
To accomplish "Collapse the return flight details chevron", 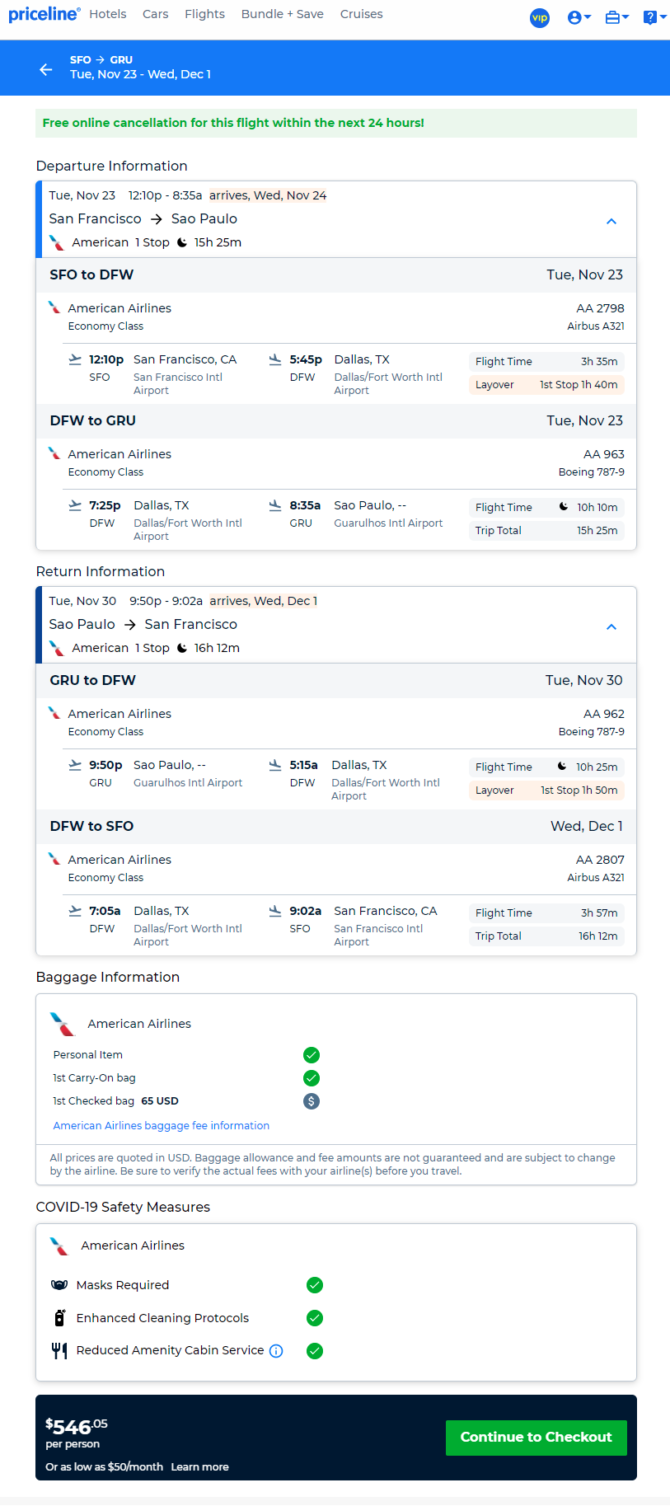I will point(612,627).
